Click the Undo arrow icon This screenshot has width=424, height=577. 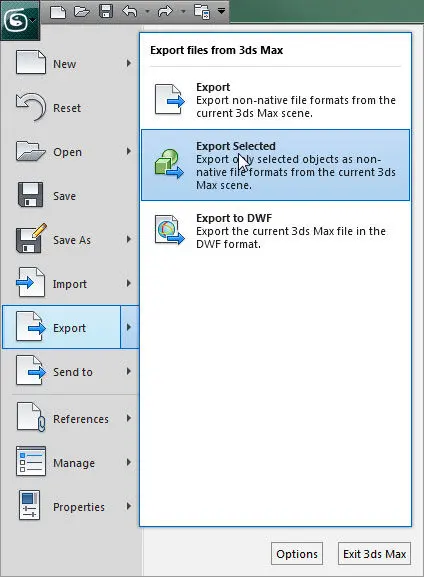pos(130,11)
